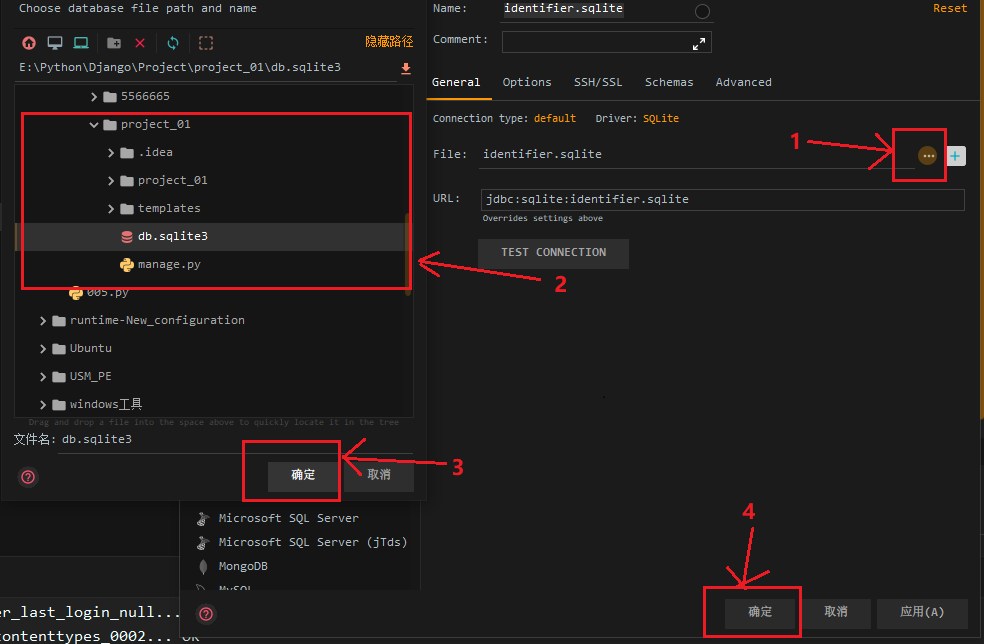Confirm data source dialog 确定 button
This screenshot has width=984, height=644.
coord(760,612)
